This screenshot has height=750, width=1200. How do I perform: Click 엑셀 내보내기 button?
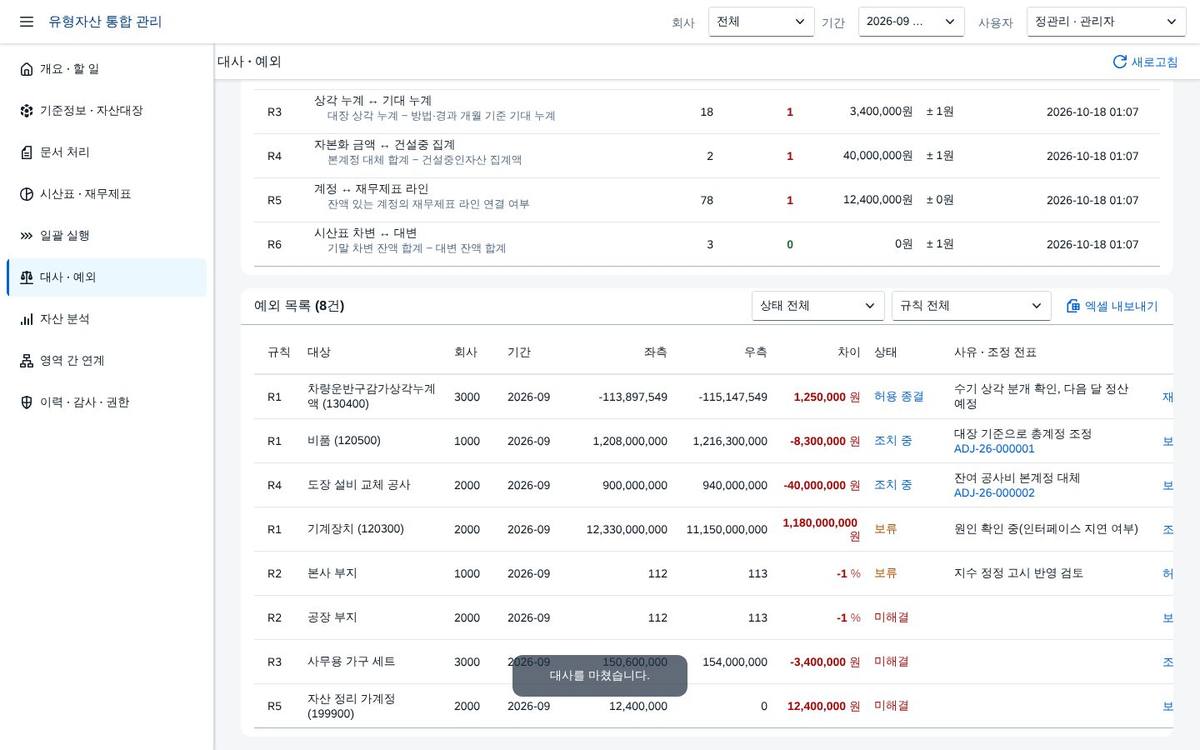[1112, 306]
